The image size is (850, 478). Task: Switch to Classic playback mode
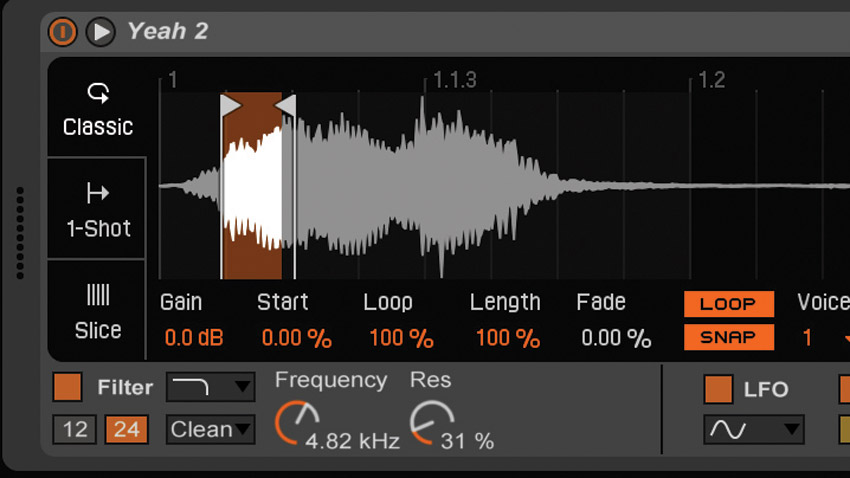click(x=98, y=108)
